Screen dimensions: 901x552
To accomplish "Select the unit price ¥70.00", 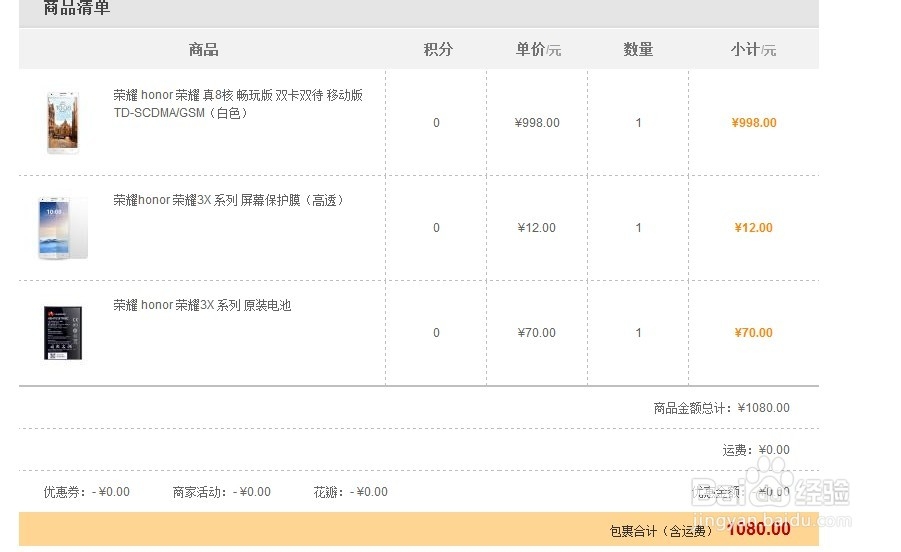I will (x=537, y=333).
